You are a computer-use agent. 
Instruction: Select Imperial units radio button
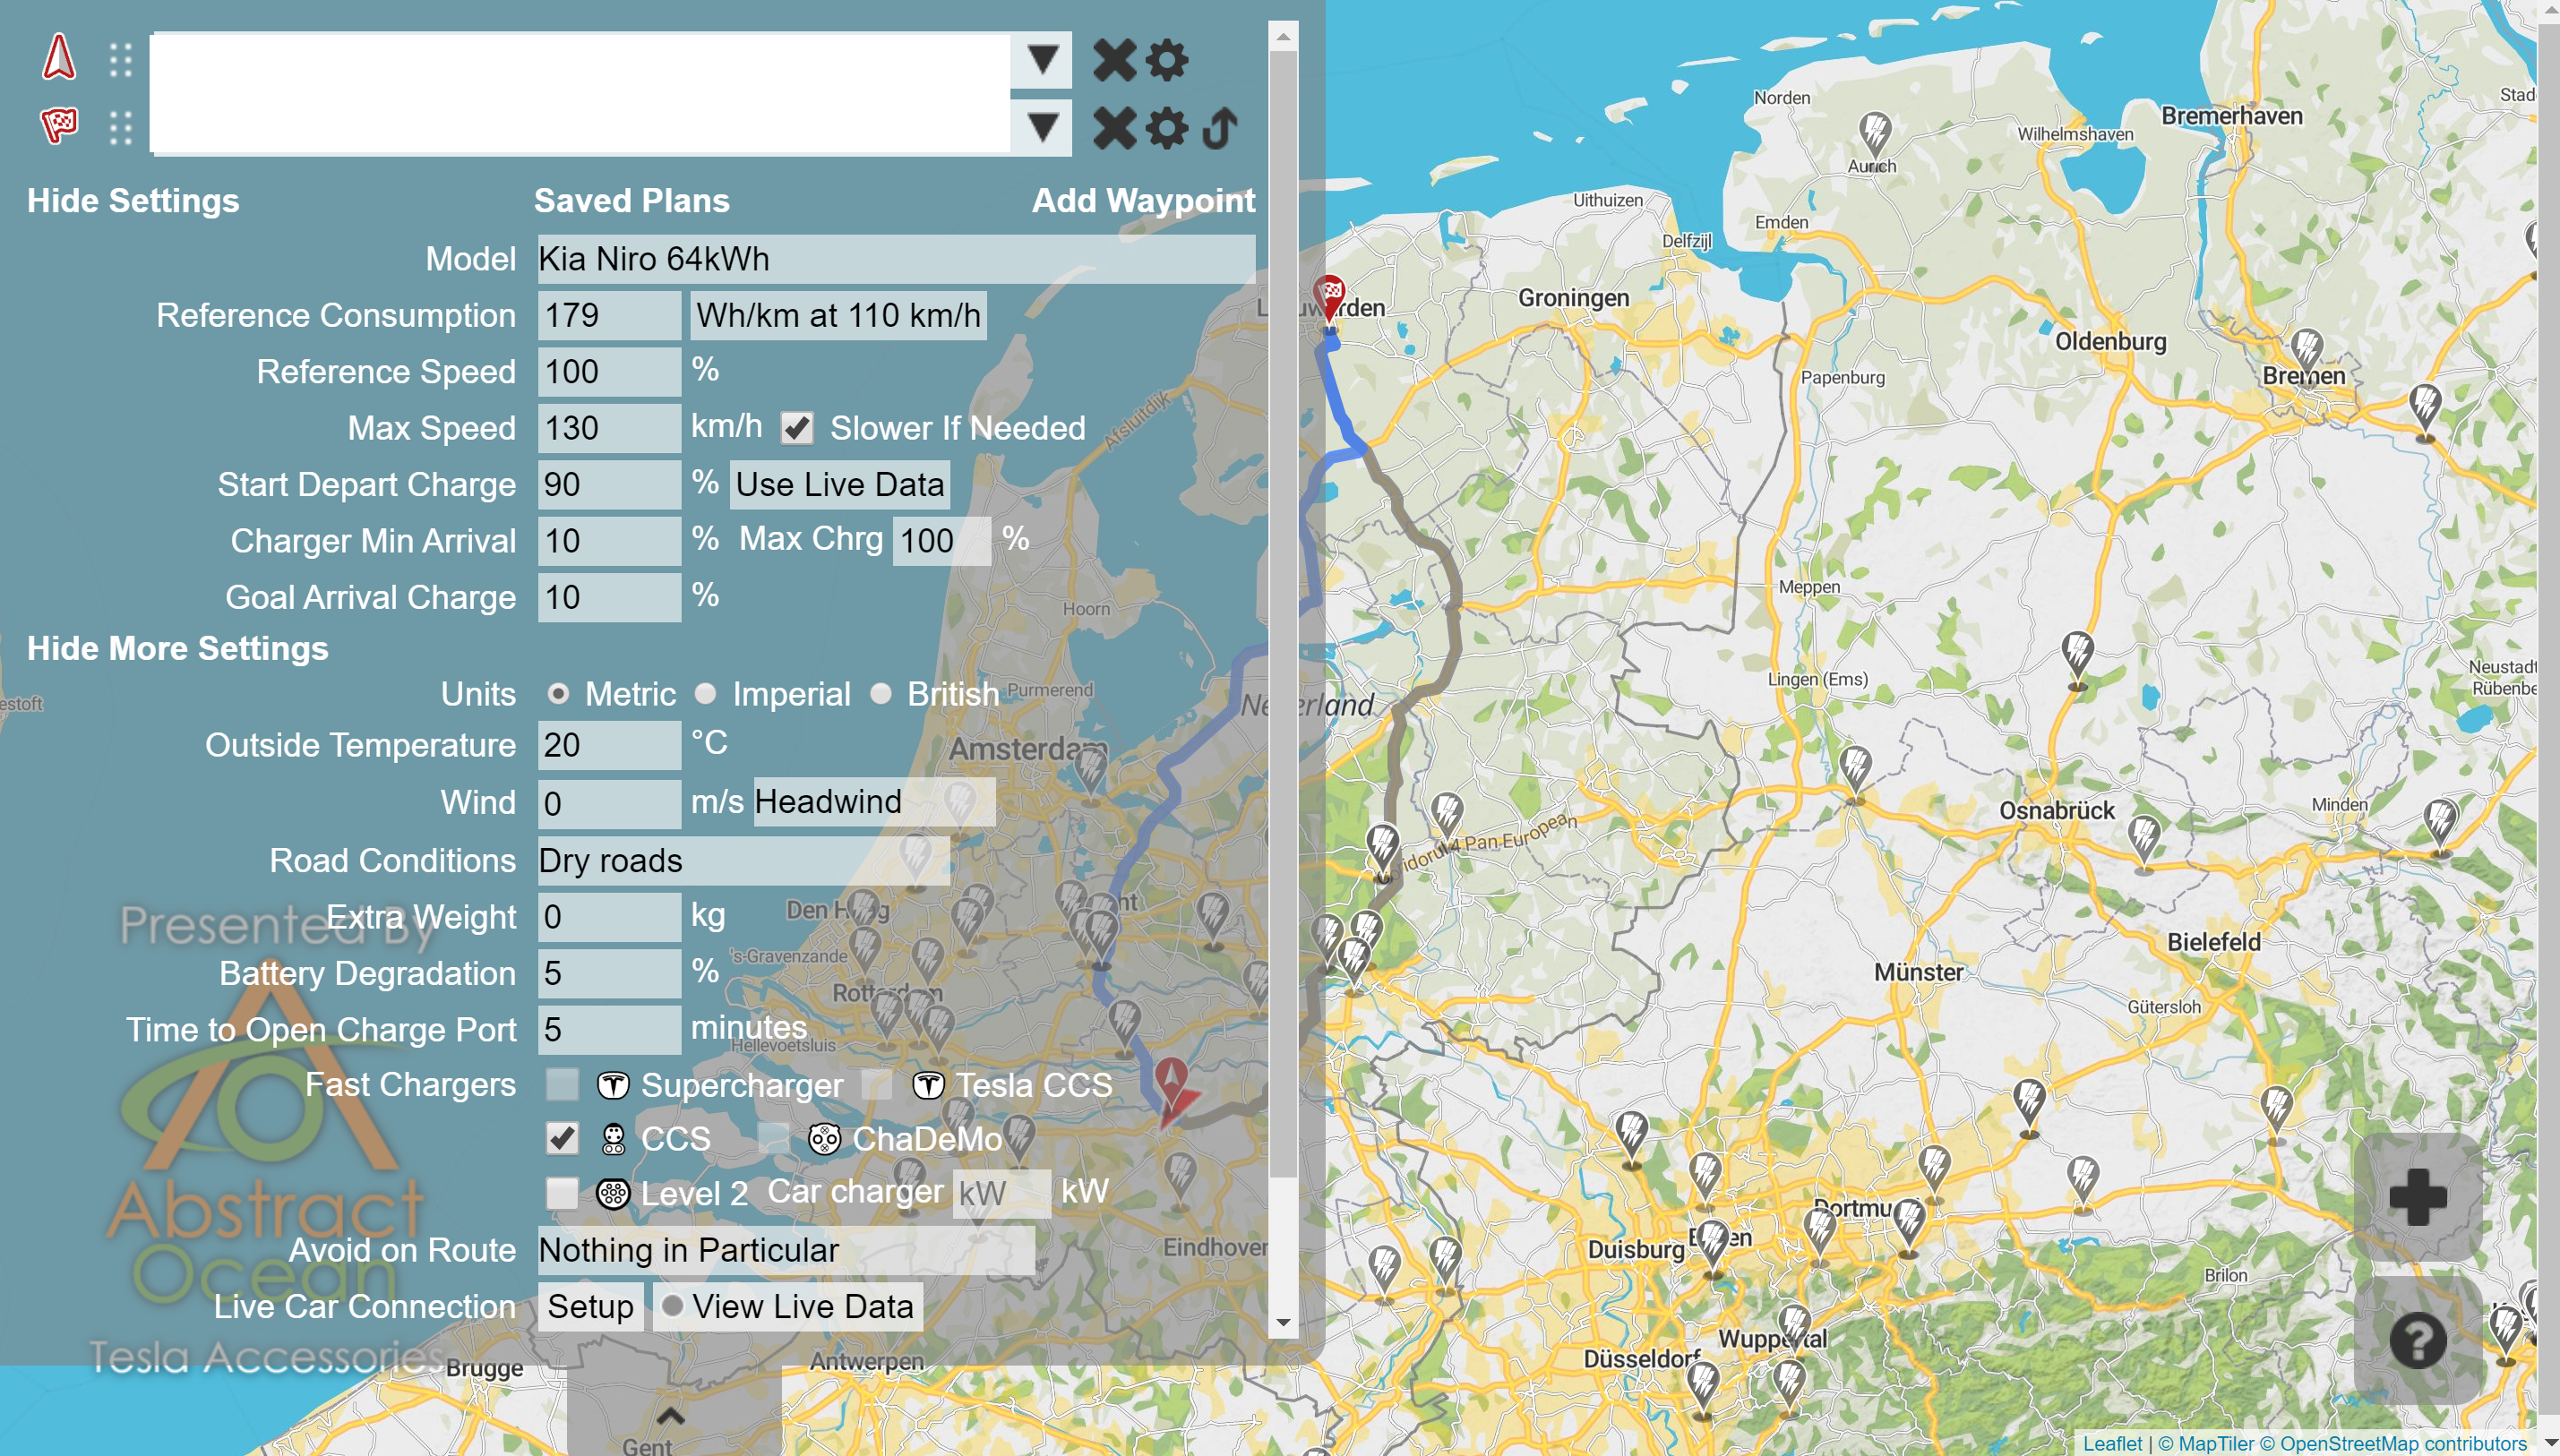coord(706,693)
